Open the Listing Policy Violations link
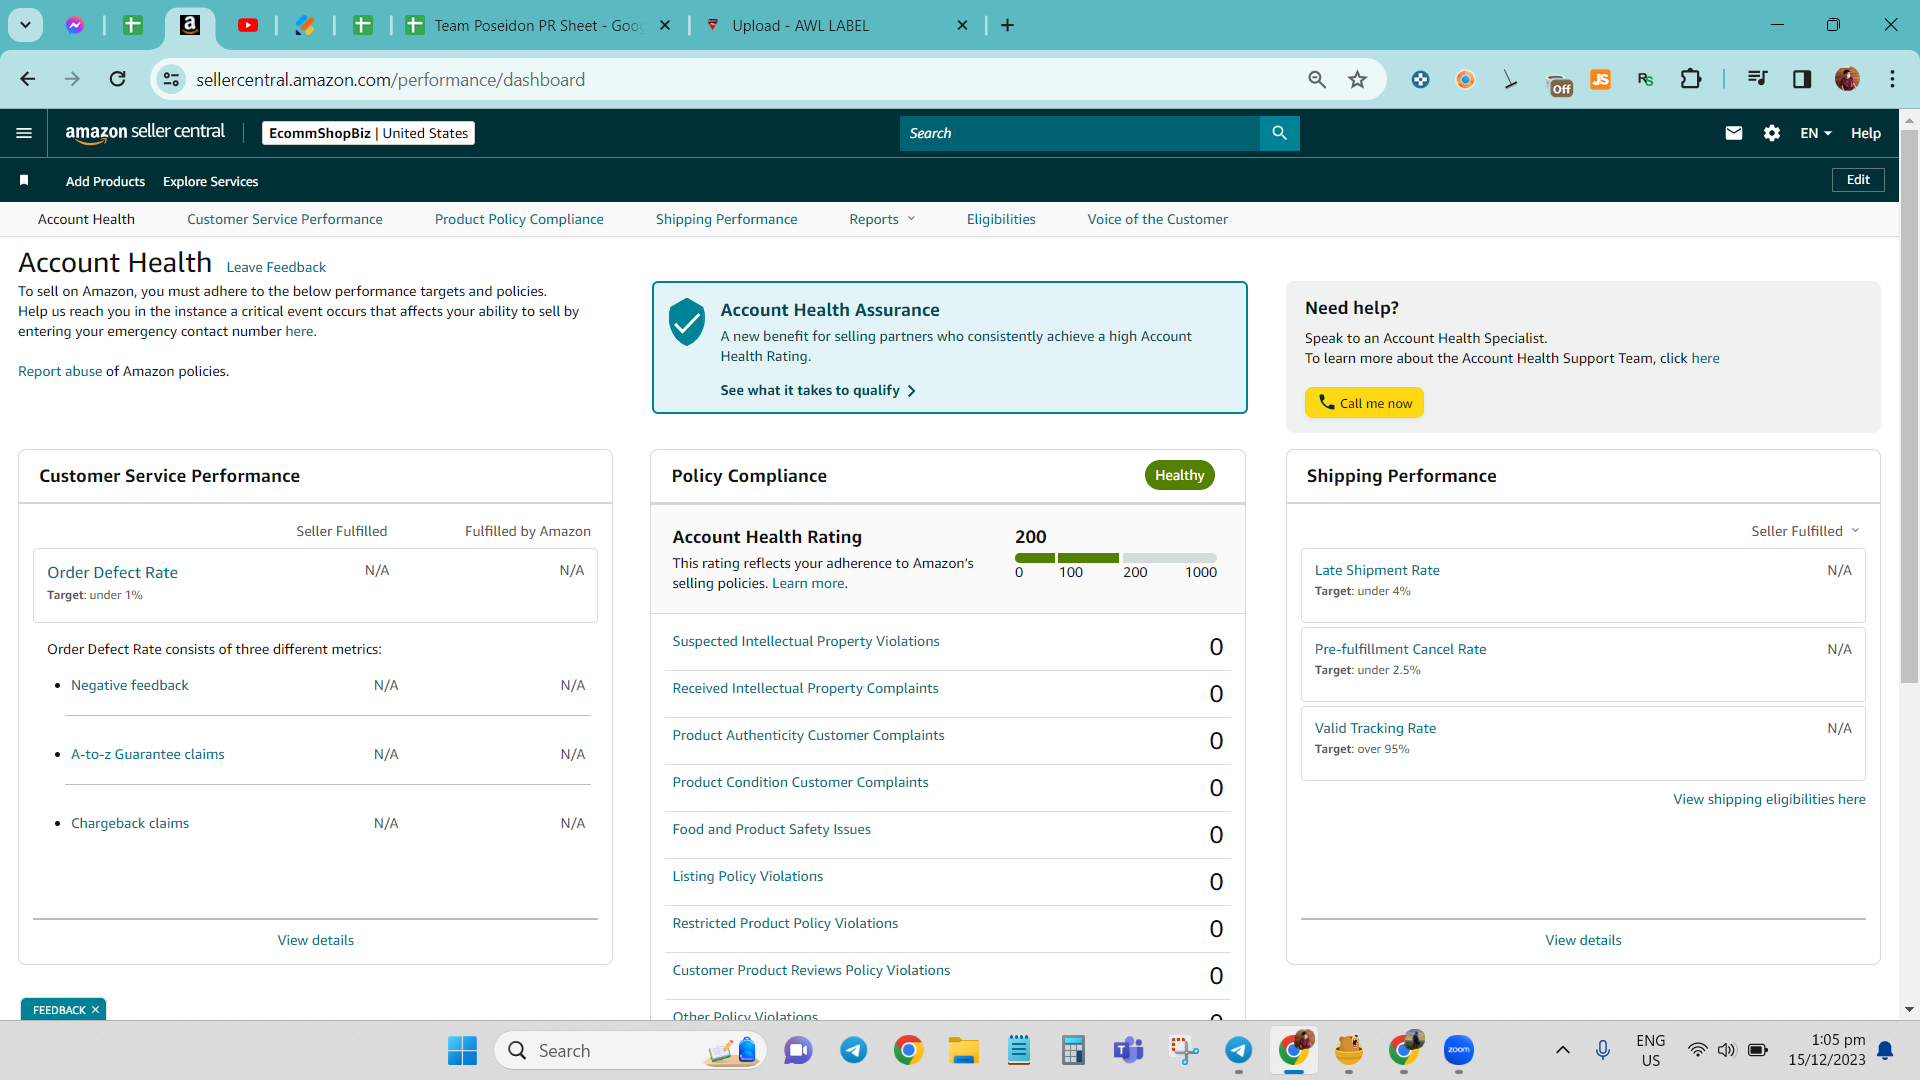 click(747, 876)
